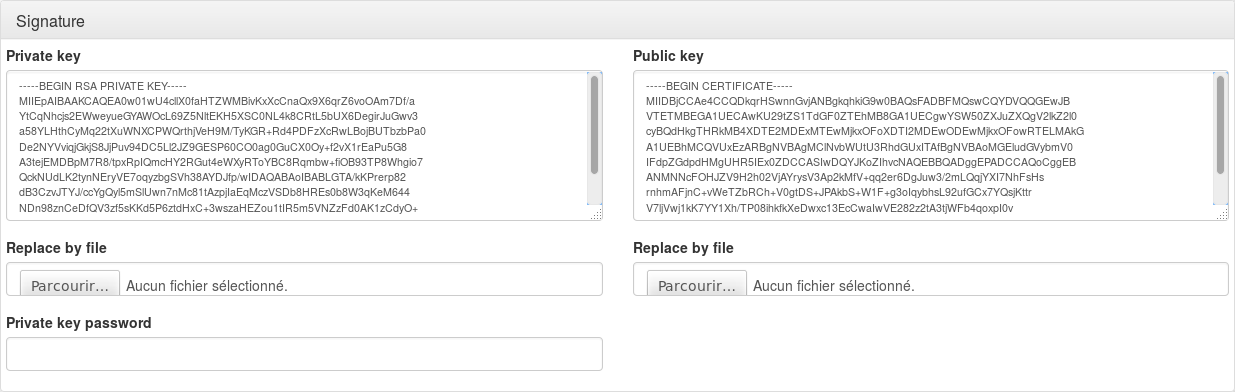The image size is (1235, 392).
Task: Grab the Private key textarea resize handle
Action: click(596, 214)
